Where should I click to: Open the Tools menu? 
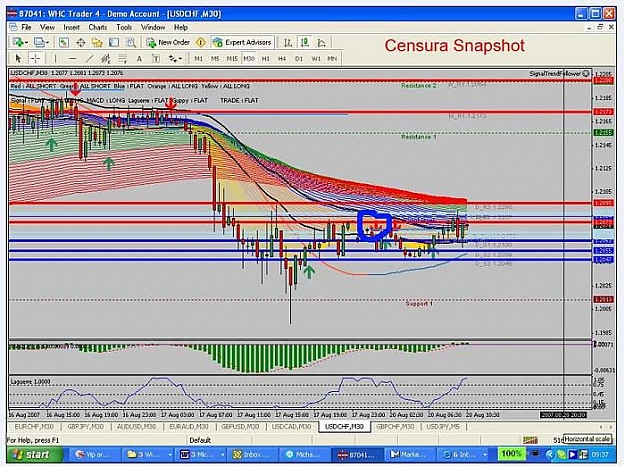point(124,27)
